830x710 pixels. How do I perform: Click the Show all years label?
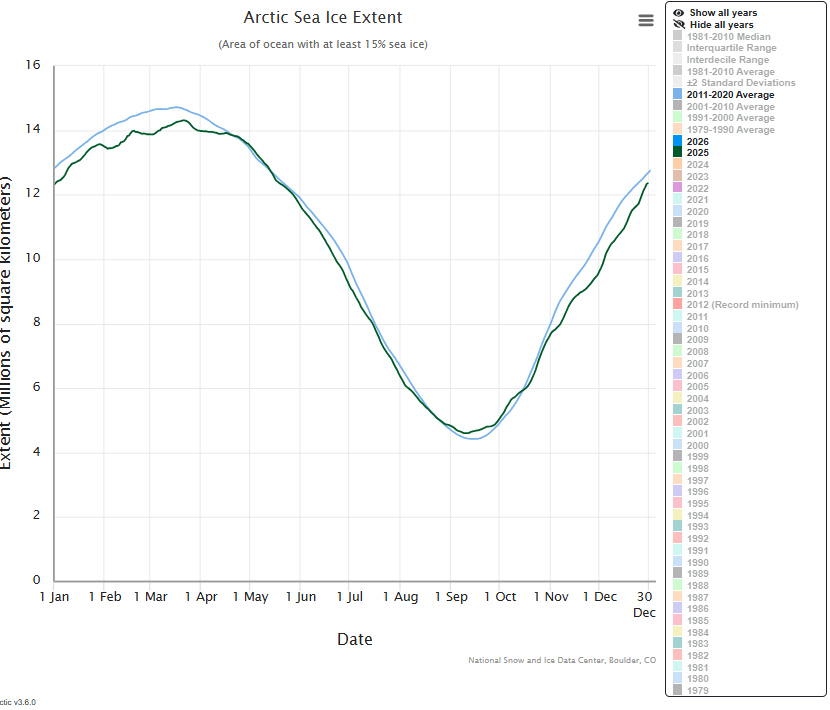(723, 13)
